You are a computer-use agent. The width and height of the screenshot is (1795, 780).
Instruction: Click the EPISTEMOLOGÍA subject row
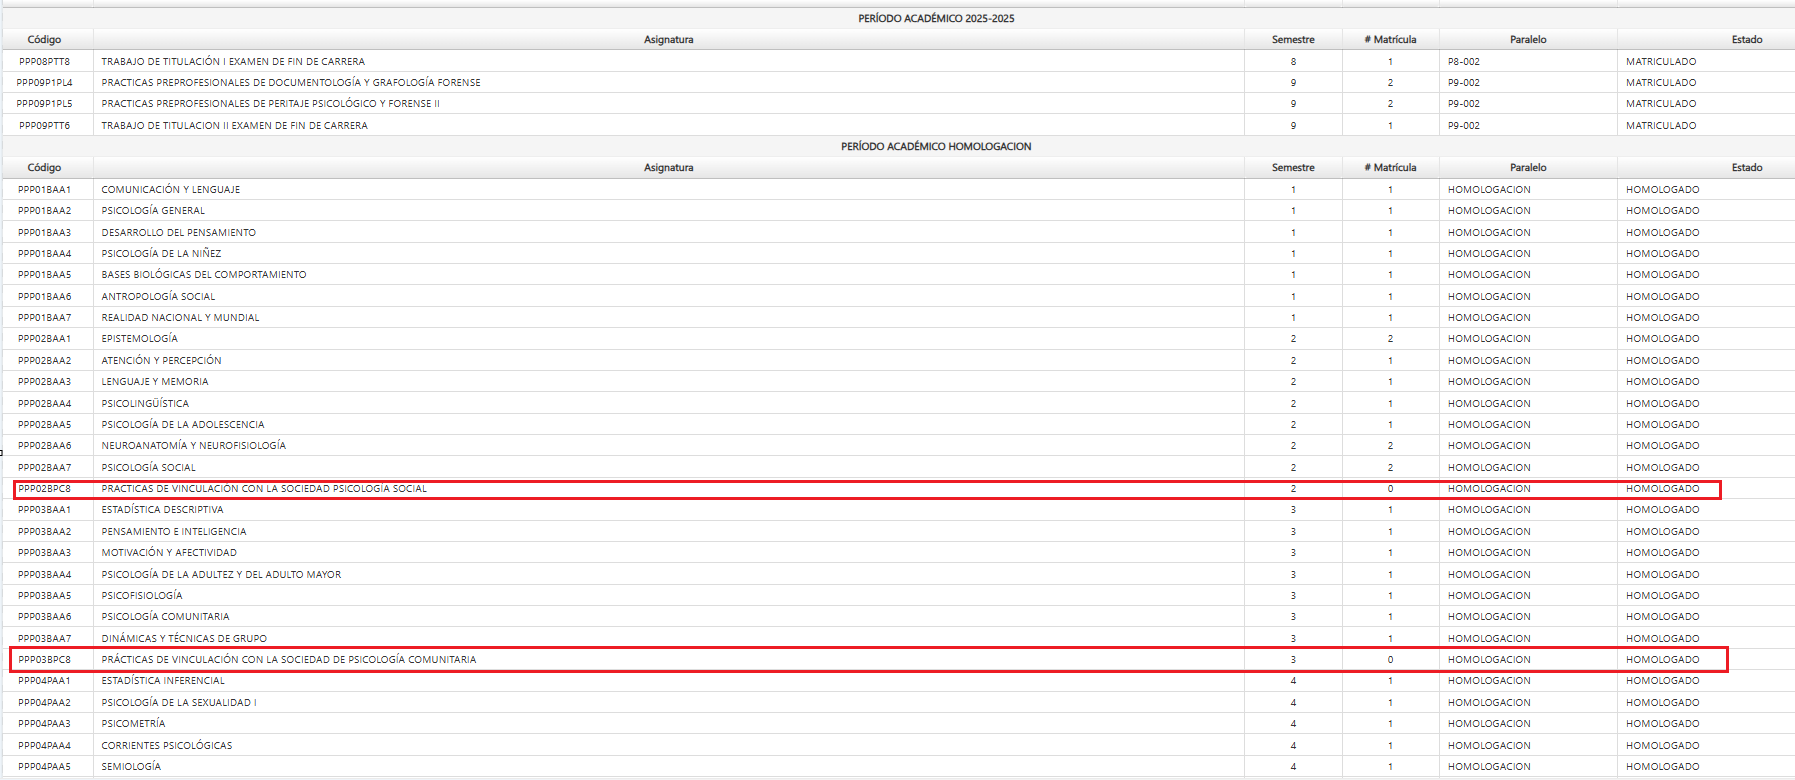140,339
